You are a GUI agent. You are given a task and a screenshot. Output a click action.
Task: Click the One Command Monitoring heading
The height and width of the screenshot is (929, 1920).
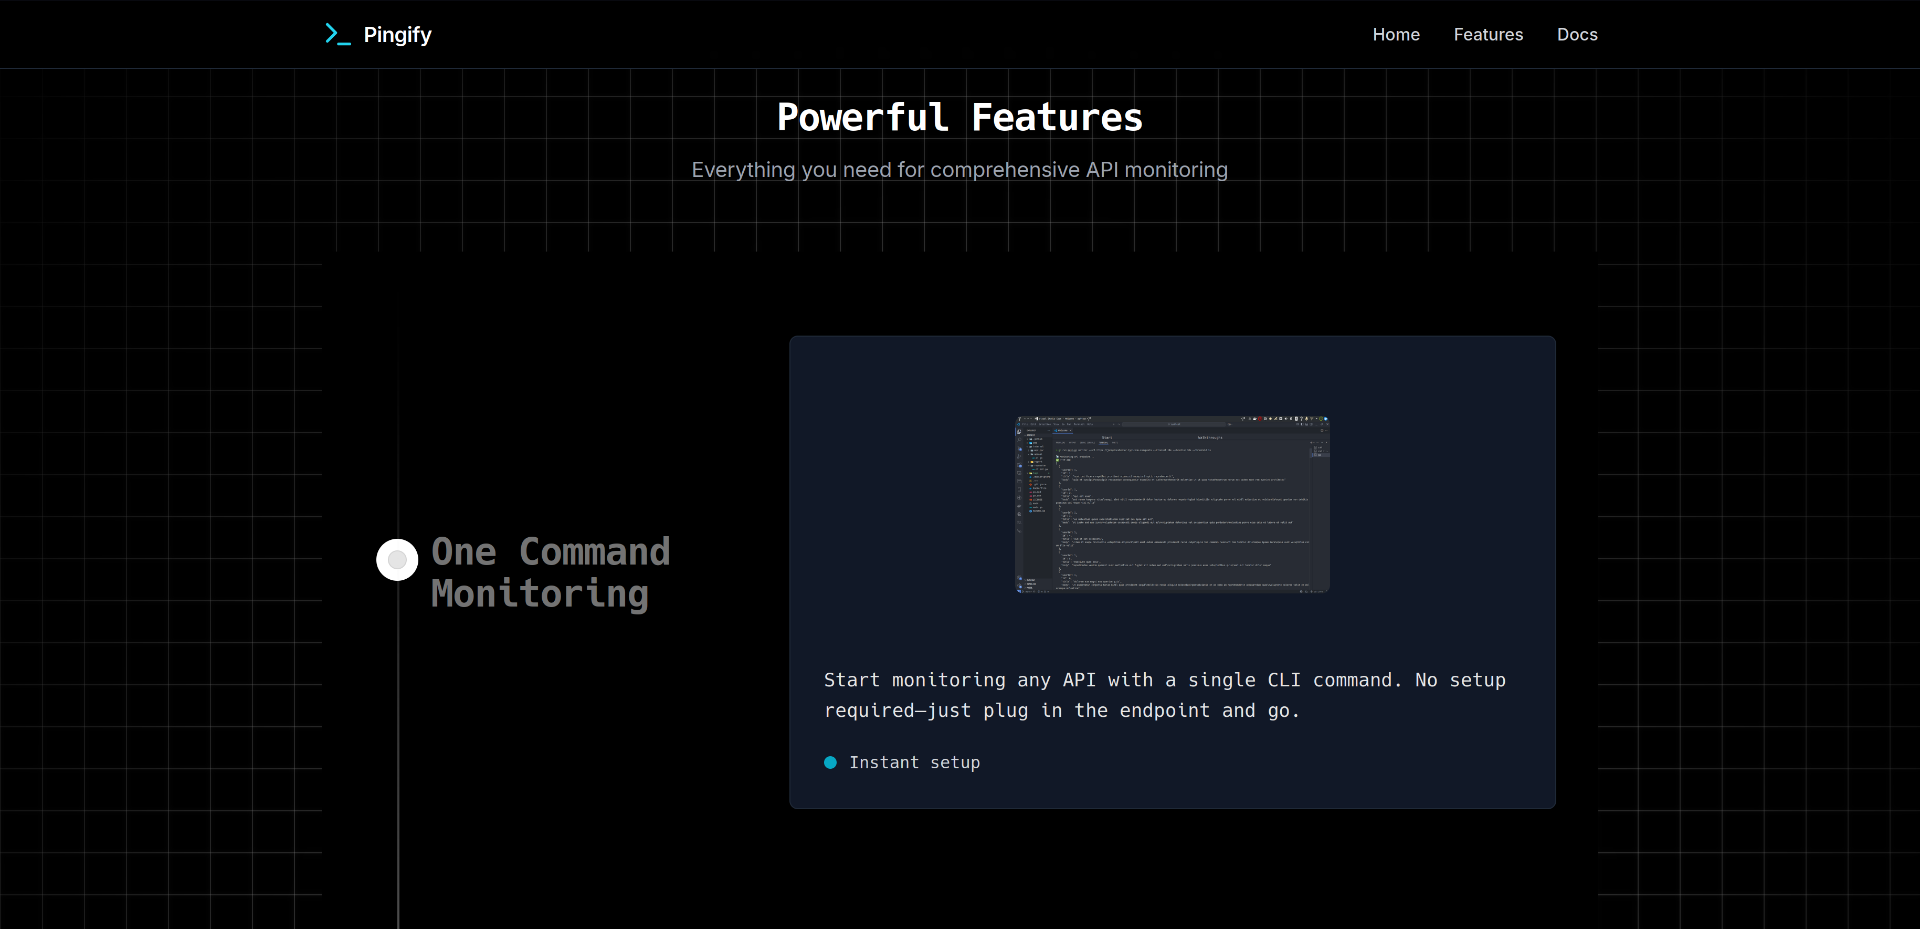[551, 572]
